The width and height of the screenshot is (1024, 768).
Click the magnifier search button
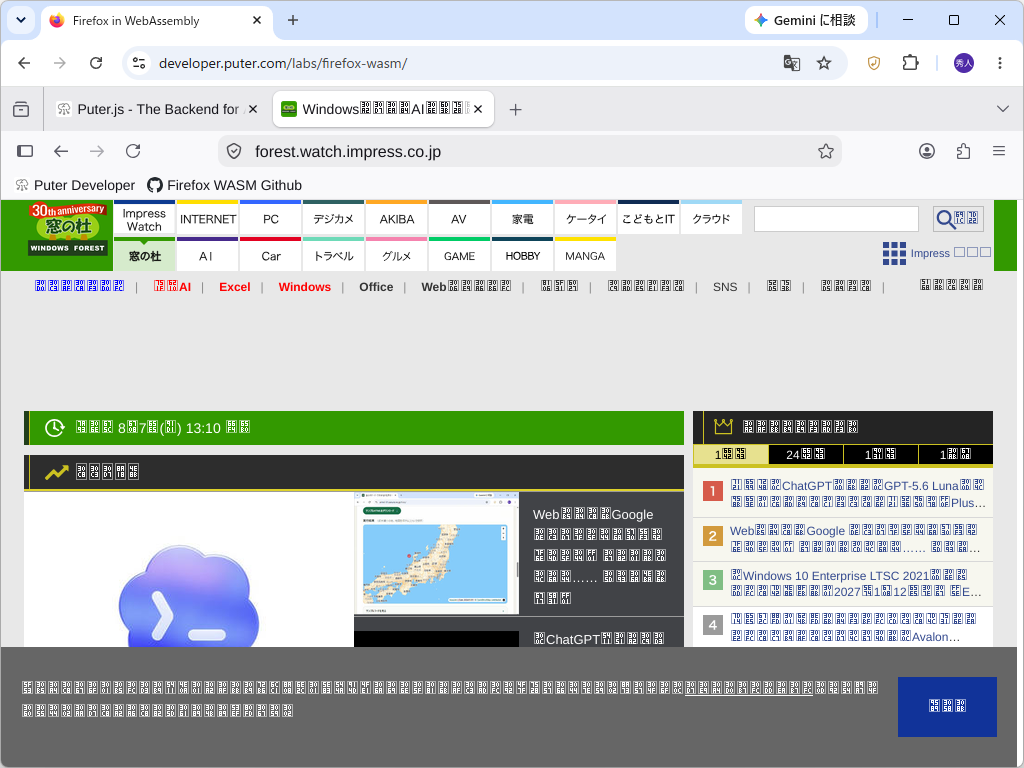pos(958,219)
